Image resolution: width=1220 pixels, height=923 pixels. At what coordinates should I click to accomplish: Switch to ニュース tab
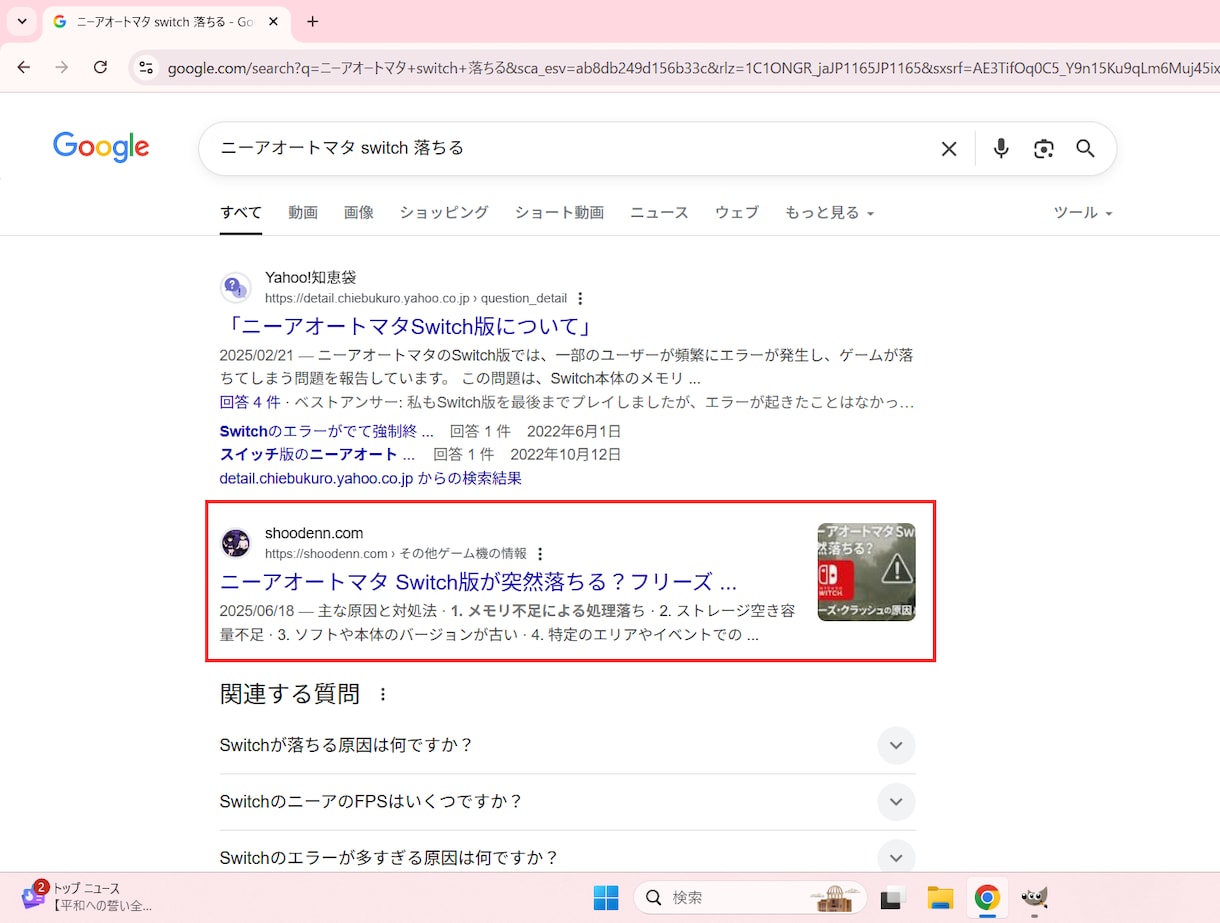[x=659, y=212]
